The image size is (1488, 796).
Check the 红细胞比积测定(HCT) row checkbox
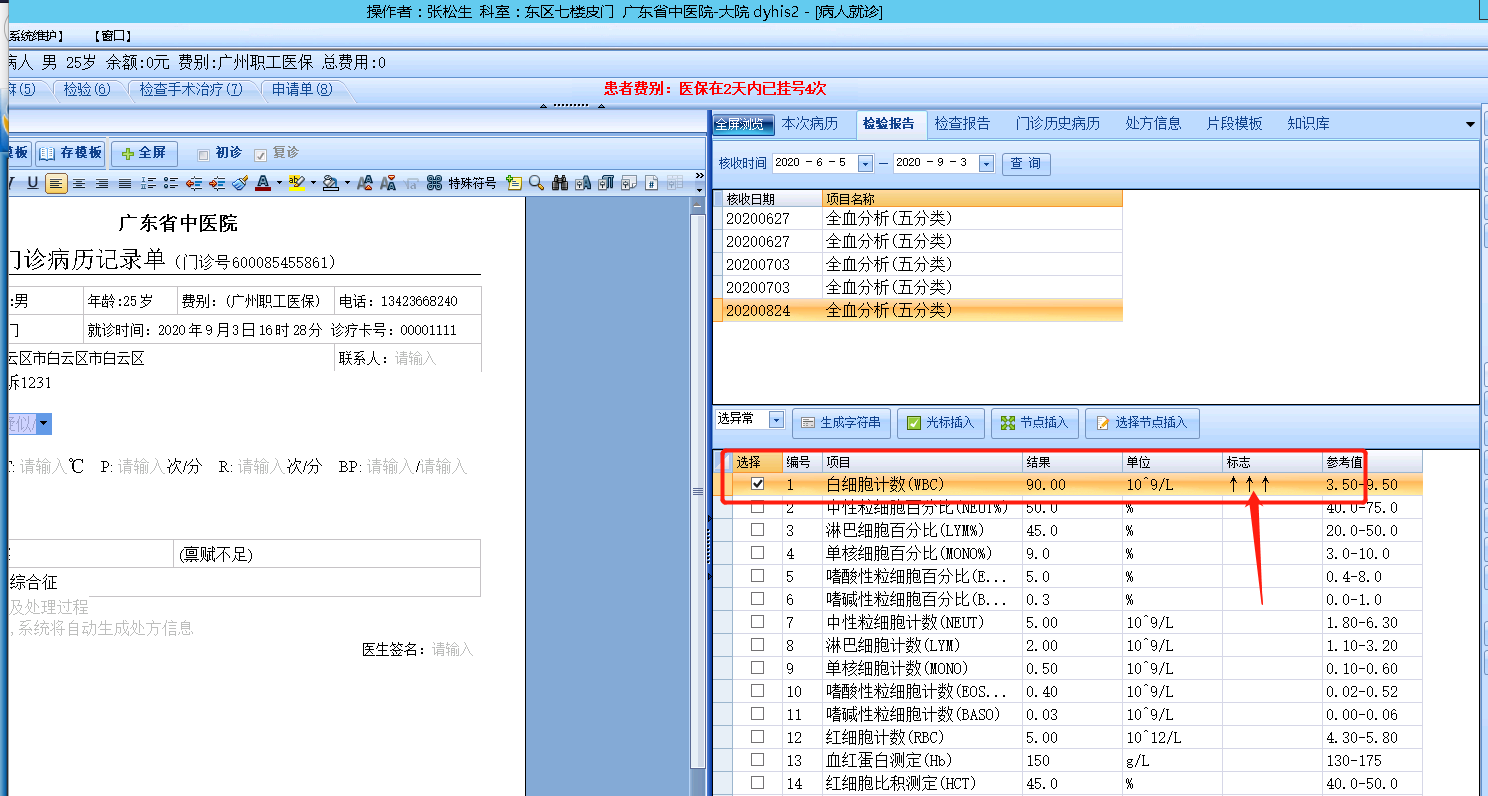(758, 783)
